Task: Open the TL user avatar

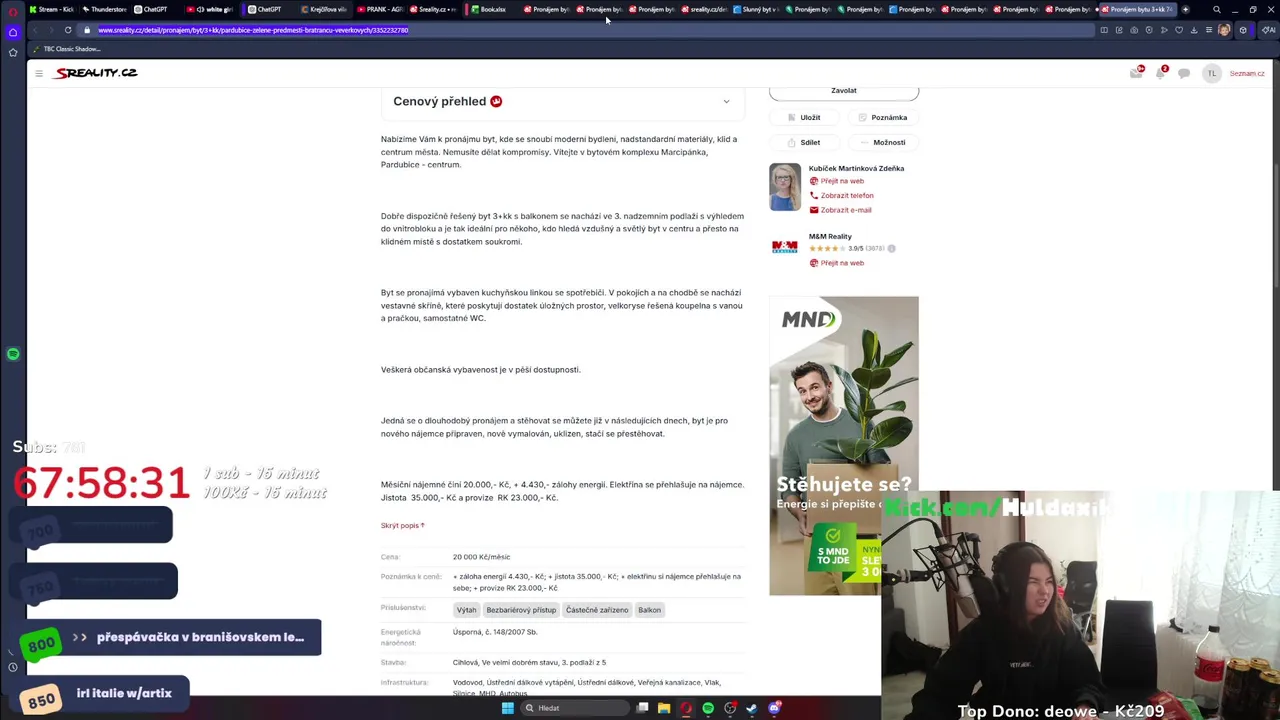Action: (1211, 73)
